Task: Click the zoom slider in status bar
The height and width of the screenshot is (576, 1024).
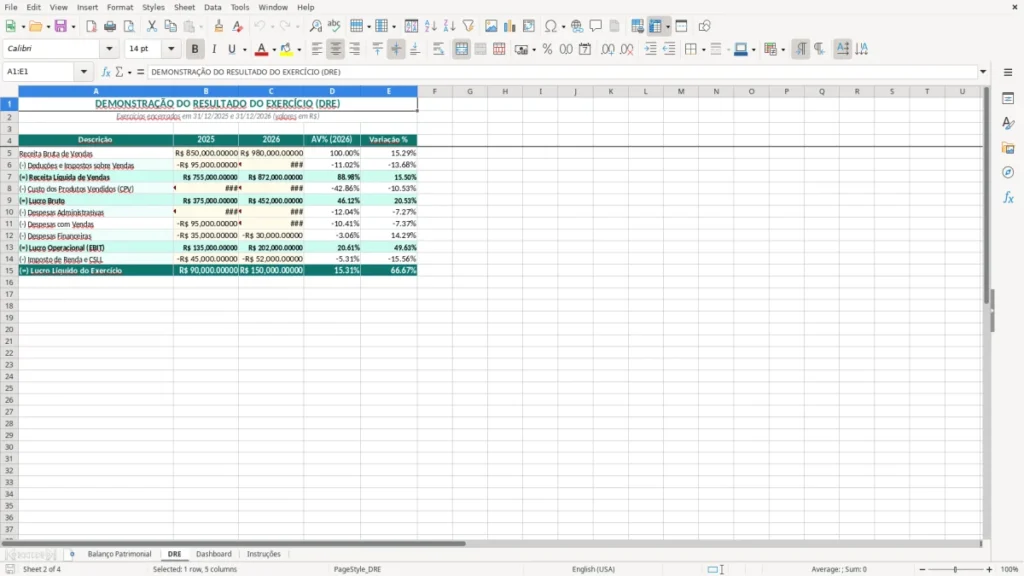Action: point(955,569)
